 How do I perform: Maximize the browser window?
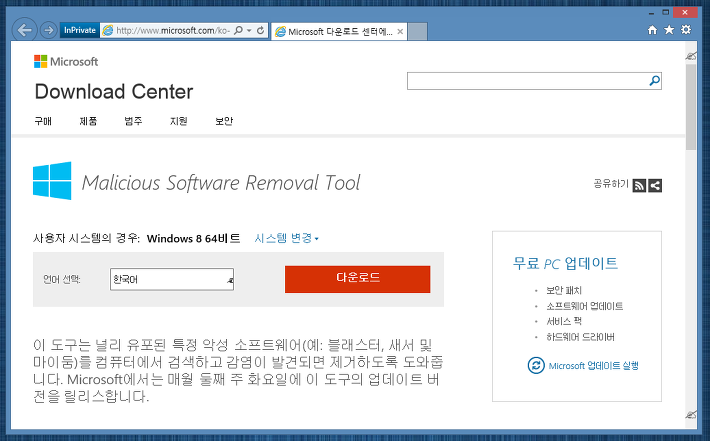(666, 12)
